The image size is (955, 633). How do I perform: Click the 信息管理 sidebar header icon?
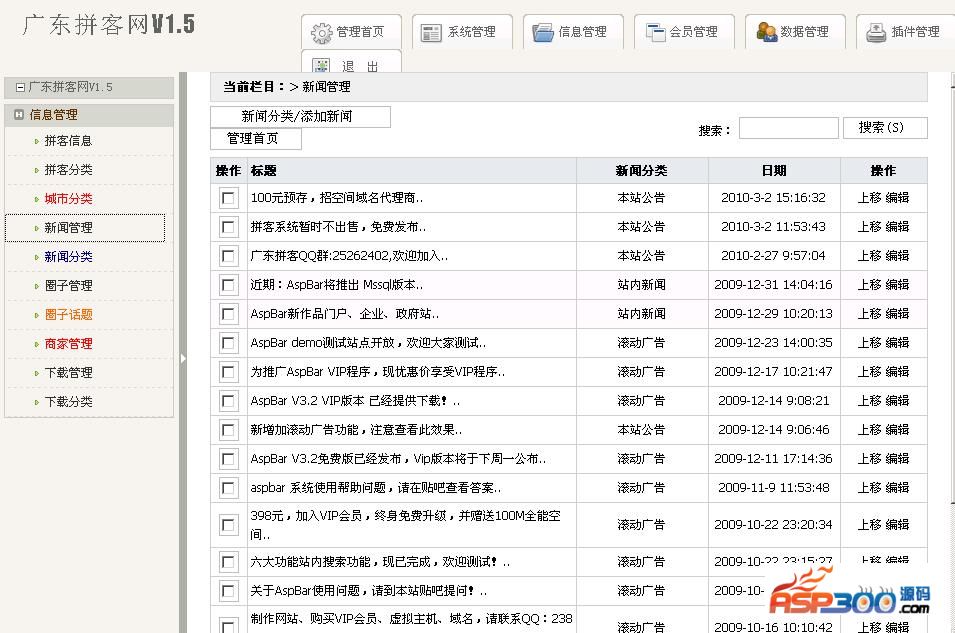coord(19,115)
